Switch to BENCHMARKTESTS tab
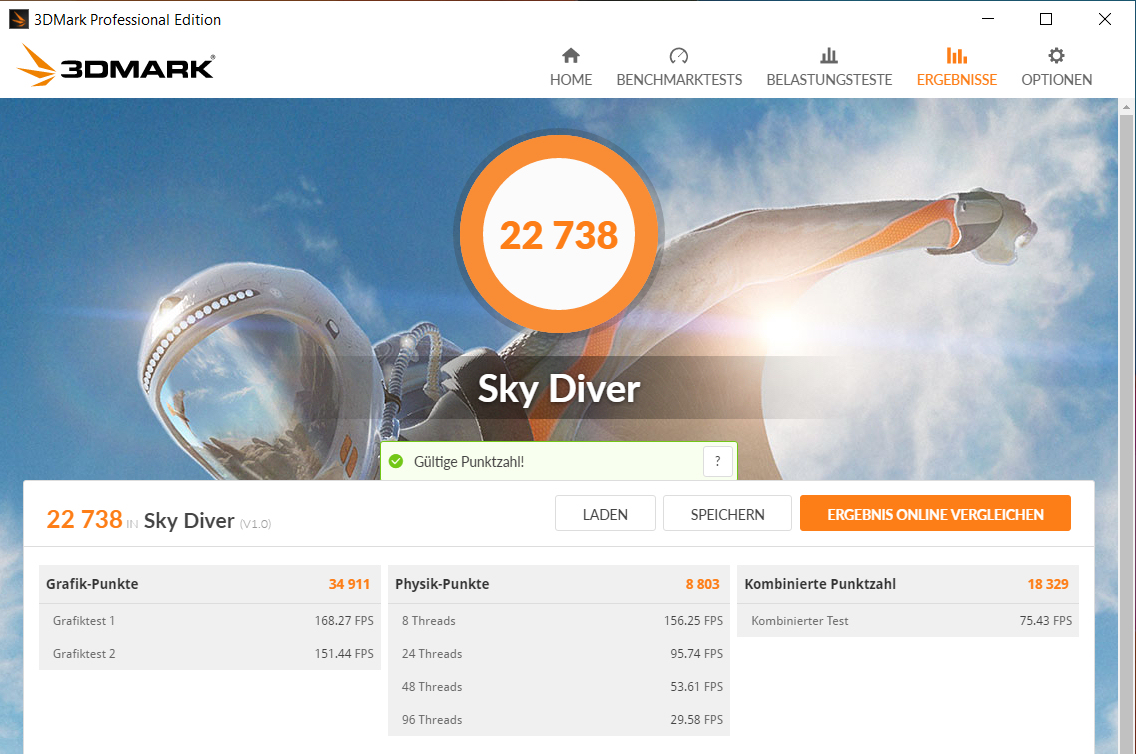The image size is (1136, 754). tap(679, 67)
